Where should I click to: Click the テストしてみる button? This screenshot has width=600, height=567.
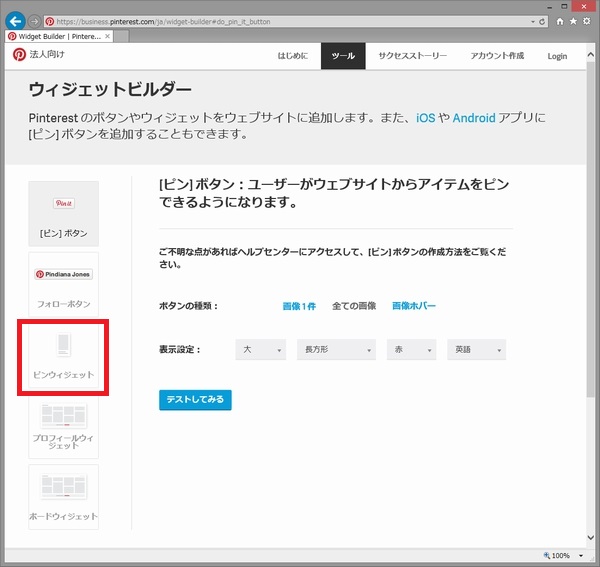(195, 400)
